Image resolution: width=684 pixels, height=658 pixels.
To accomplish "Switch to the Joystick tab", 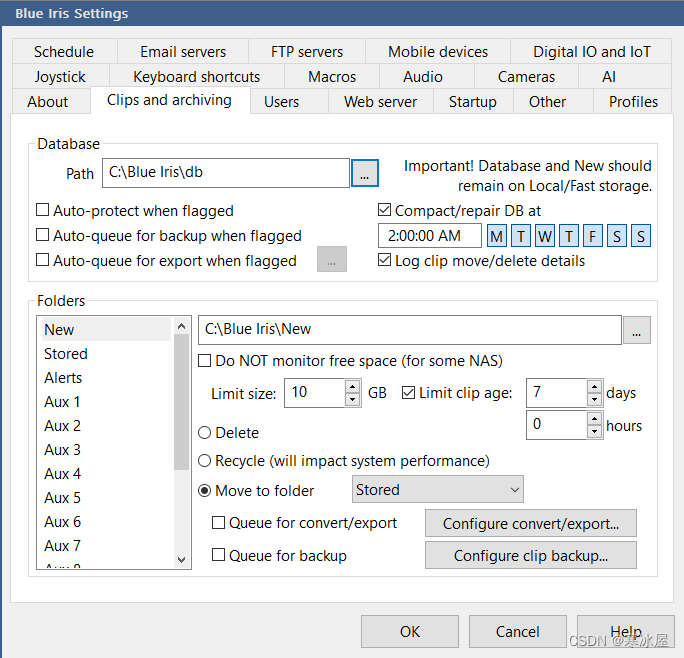I will 60,76.
